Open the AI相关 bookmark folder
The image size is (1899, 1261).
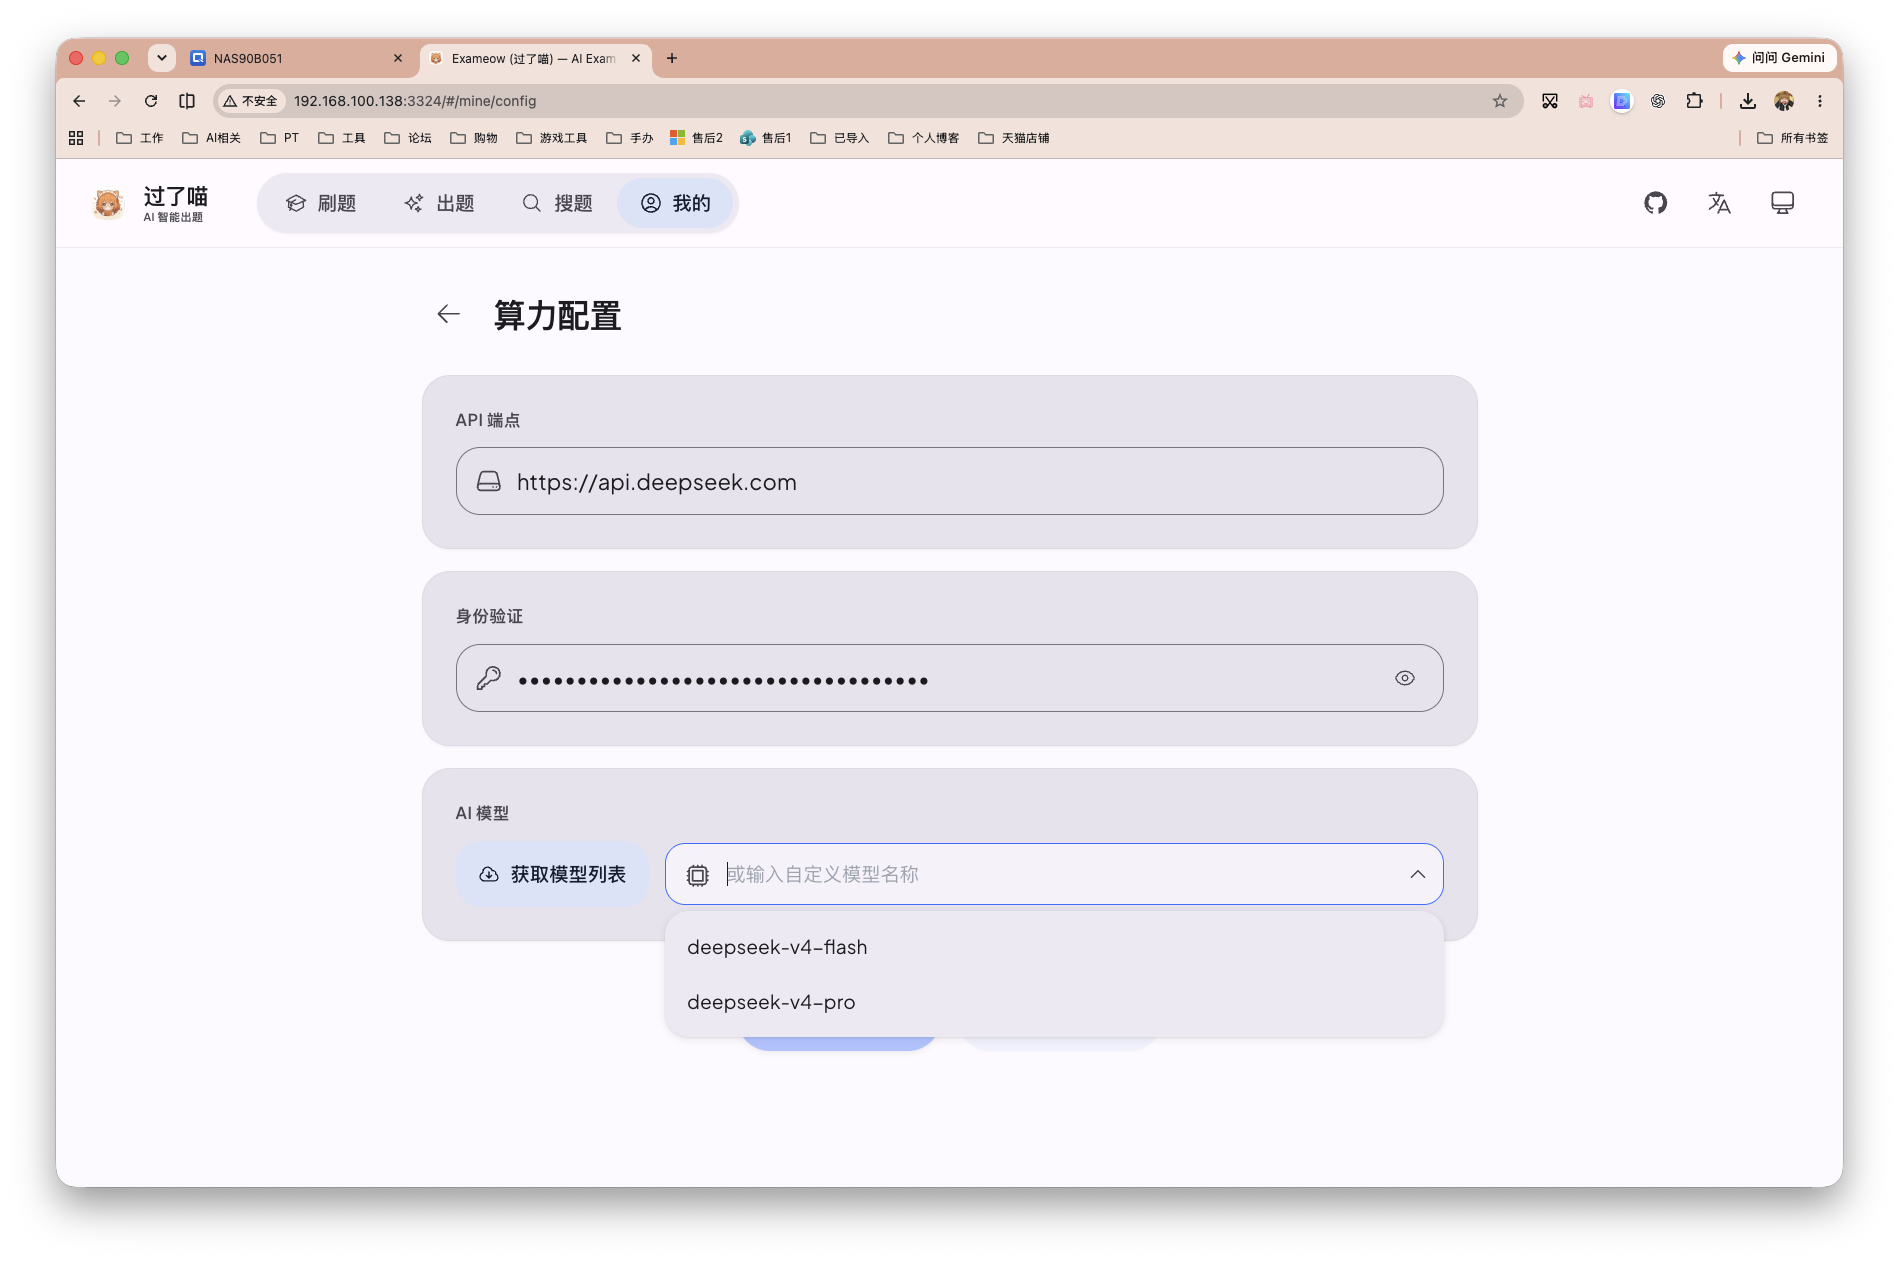tap(212, 138)
